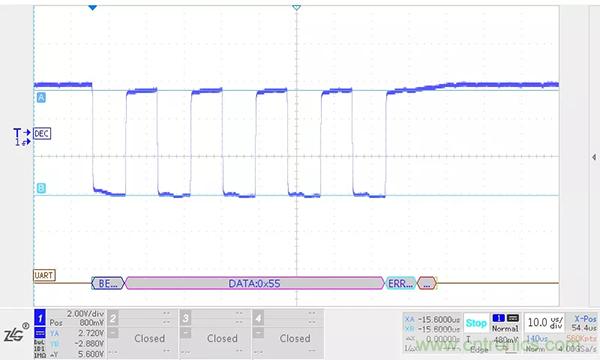The image size is (600, 360).
Task: Open the 10.0 us/div timebase selector
Action: (x=545, y=323)
